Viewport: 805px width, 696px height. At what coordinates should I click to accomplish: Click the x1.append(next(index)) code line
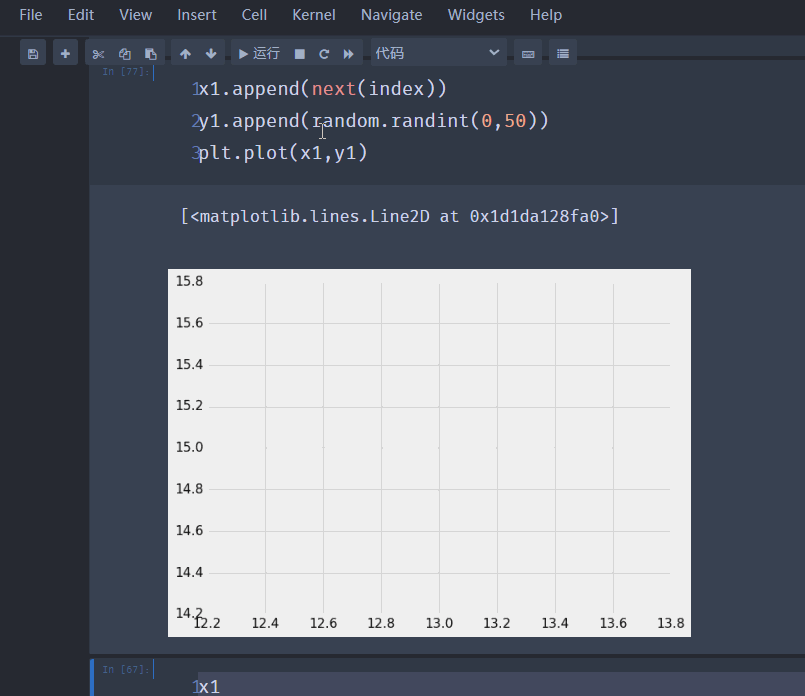[x=322, y=89]
